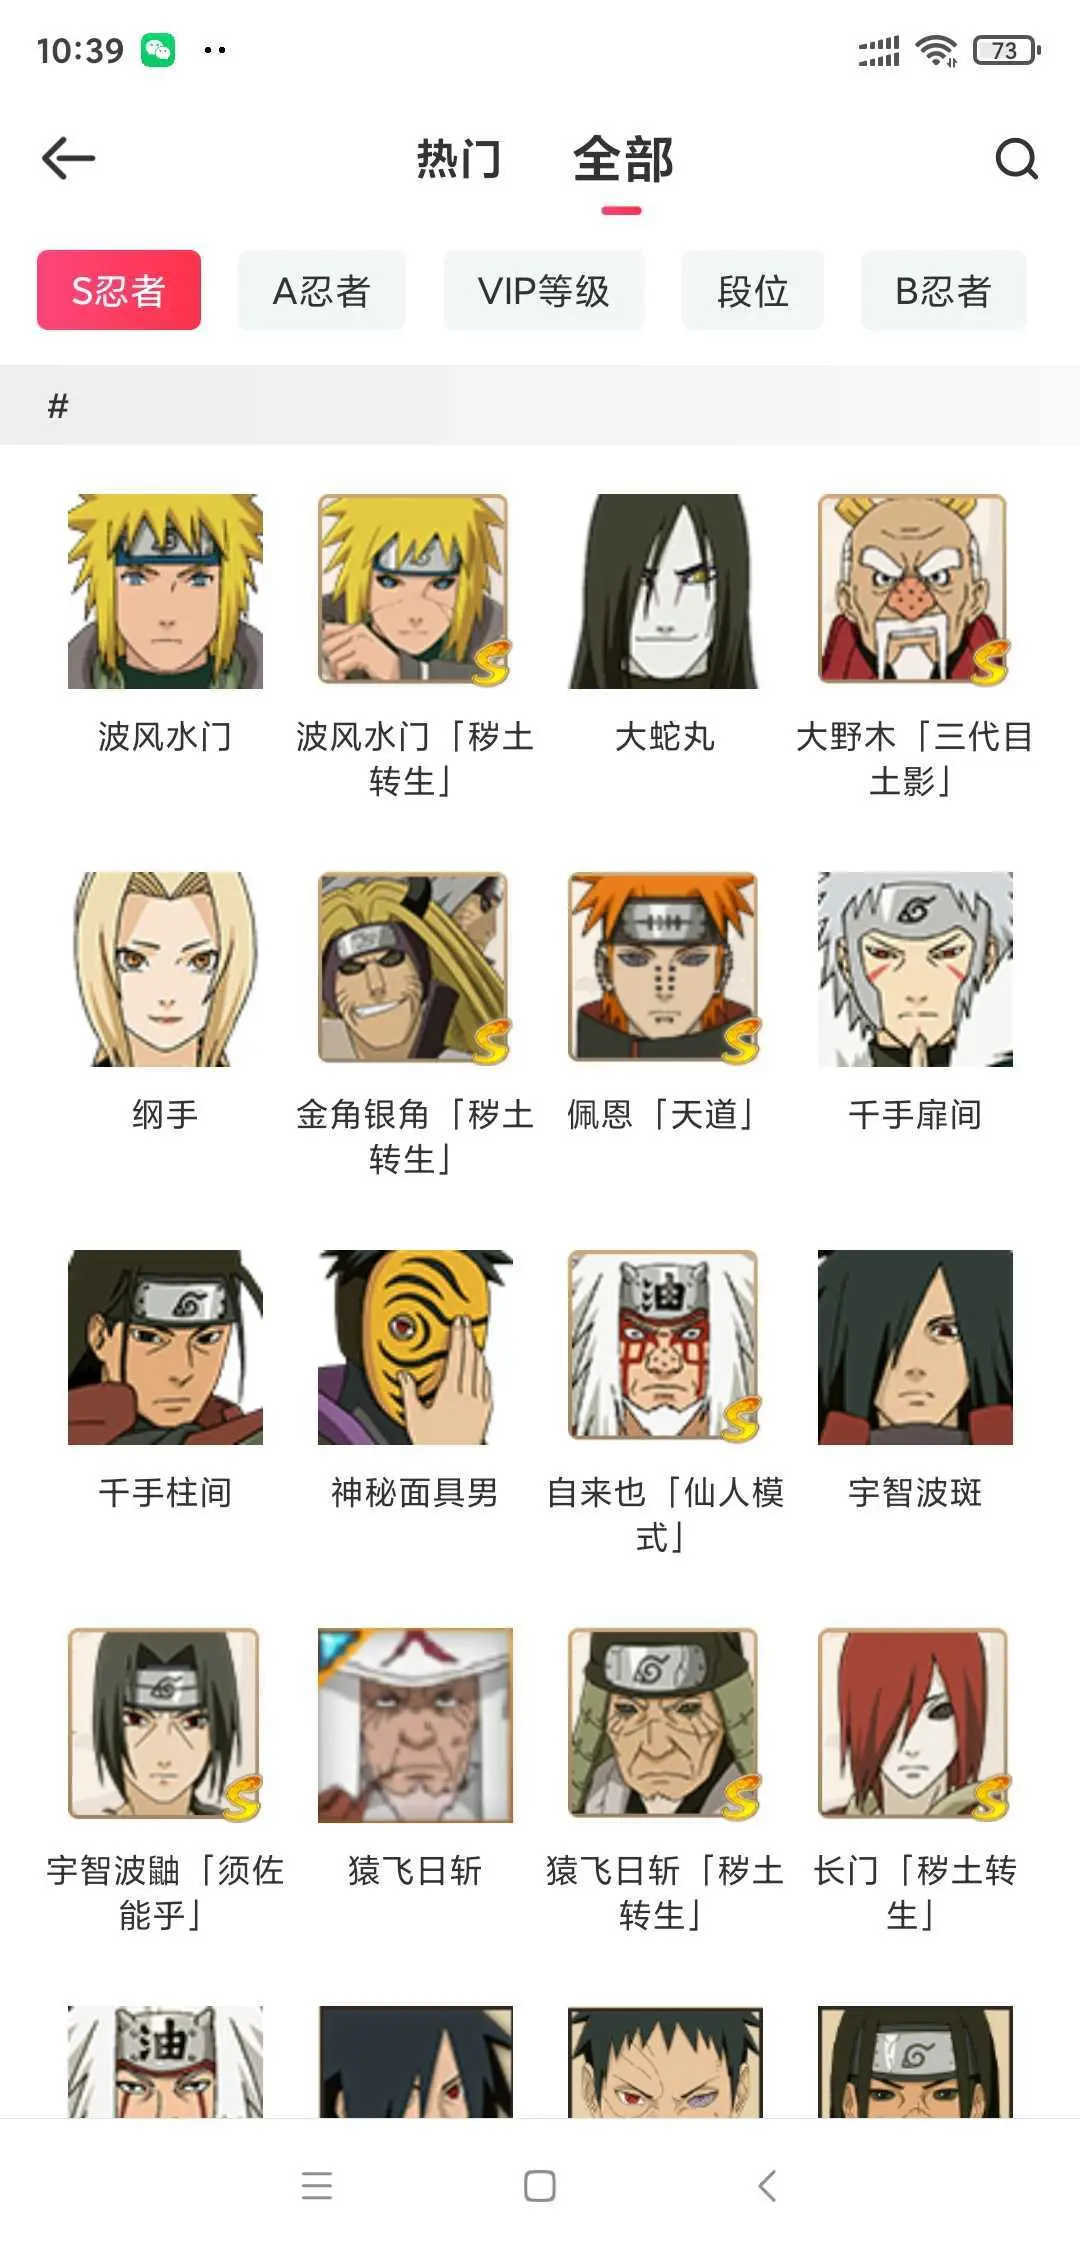Pick the 纲手 avatar image

(x=165, y=969)
